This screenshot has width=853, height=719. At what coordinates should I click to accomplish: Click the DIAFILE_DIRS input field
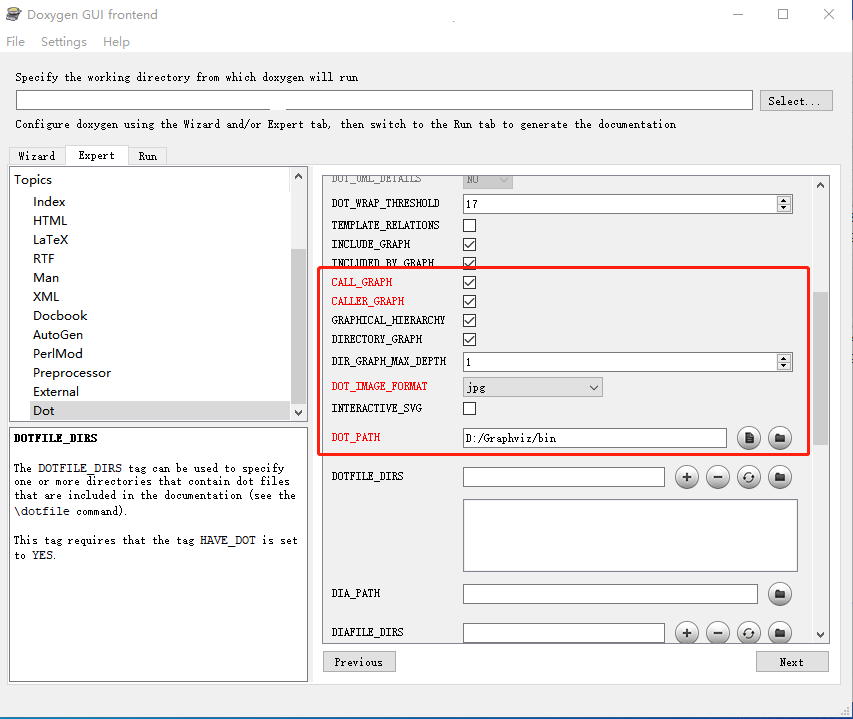(x=564, y=633)
